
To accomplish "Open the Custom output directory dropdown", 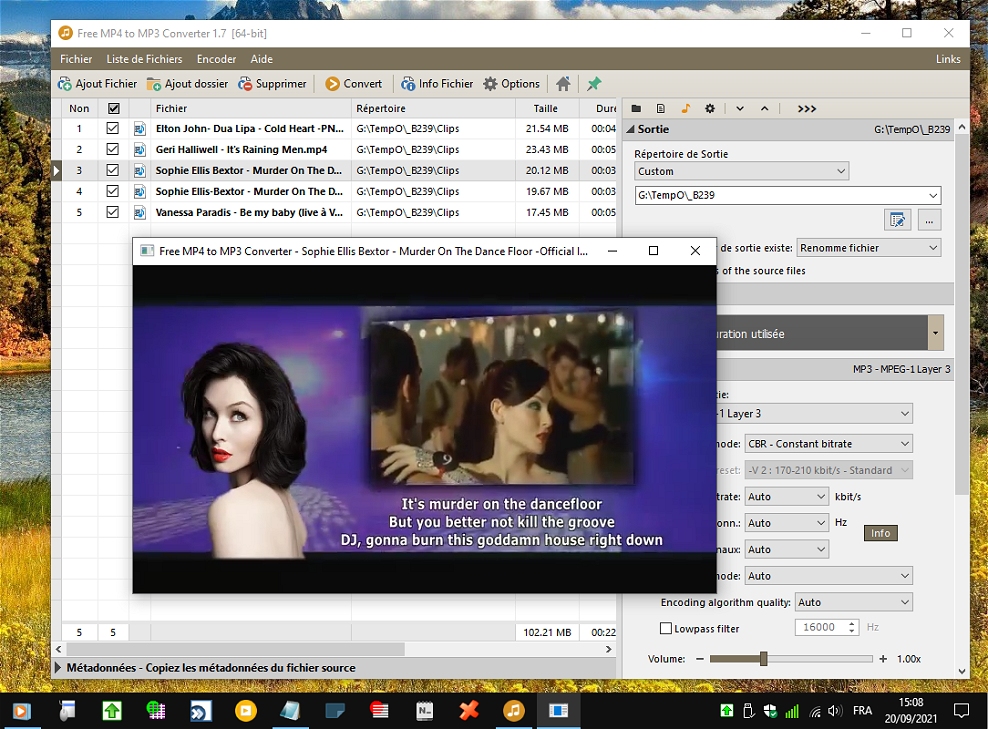I will [742, 171].
